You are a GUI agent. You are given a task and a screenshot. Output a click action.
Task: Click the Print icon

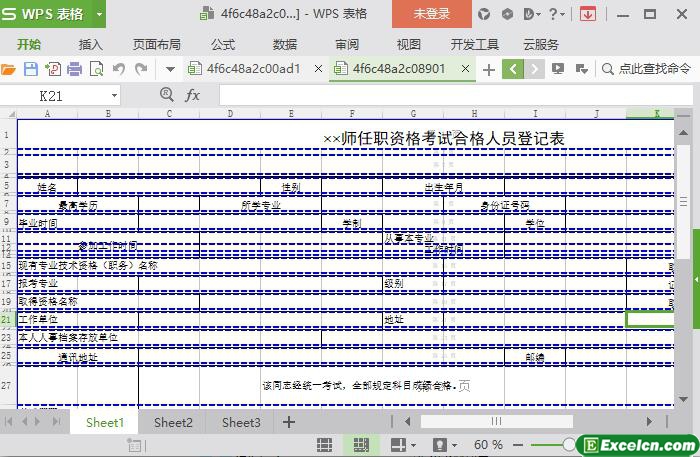pyautogui.click(x=75, y=69)
